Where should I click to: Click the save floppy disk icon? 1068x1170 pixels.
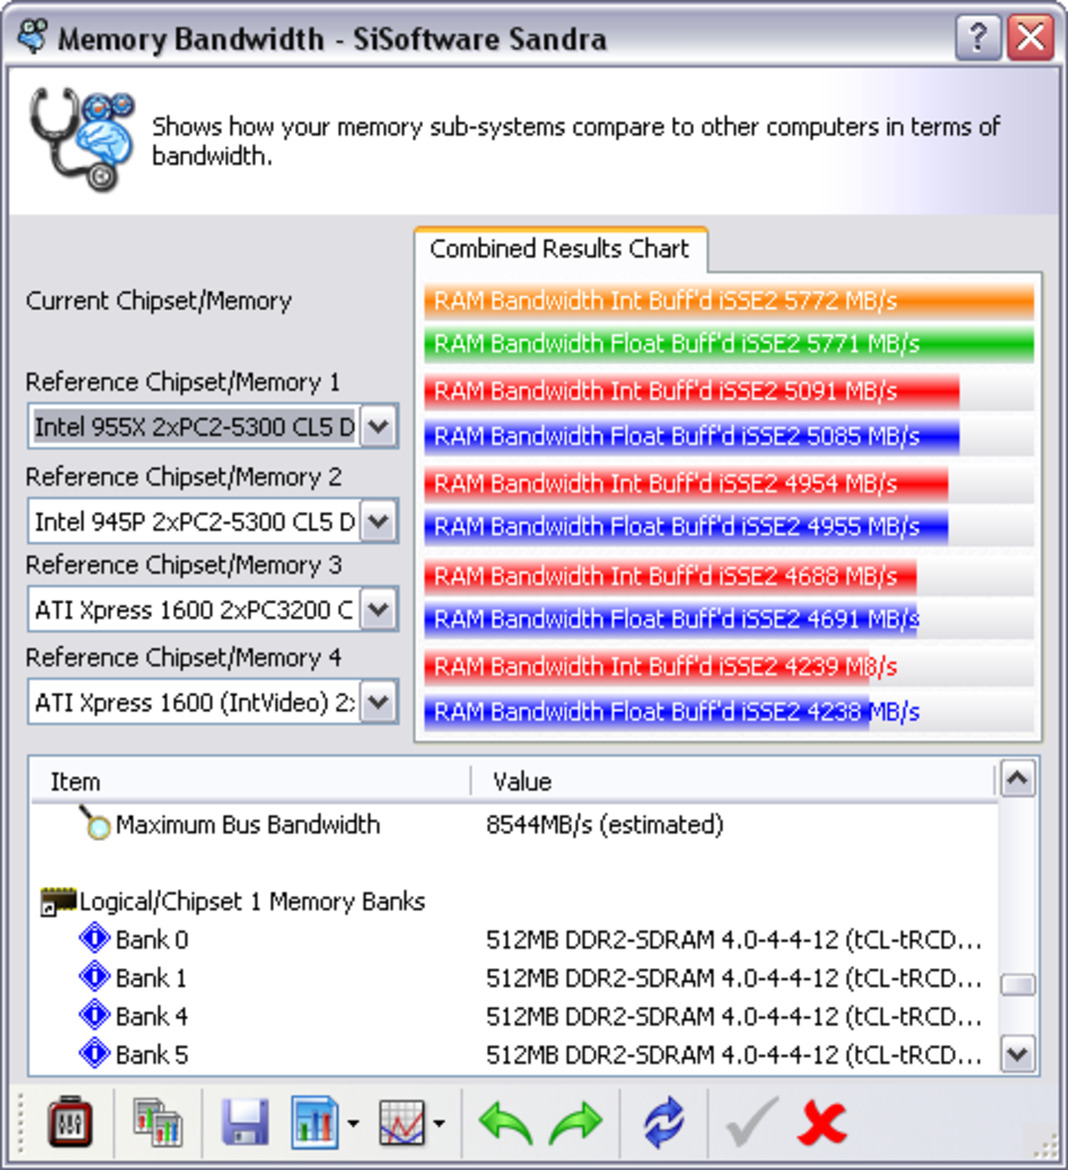[x=246, y=1122]
